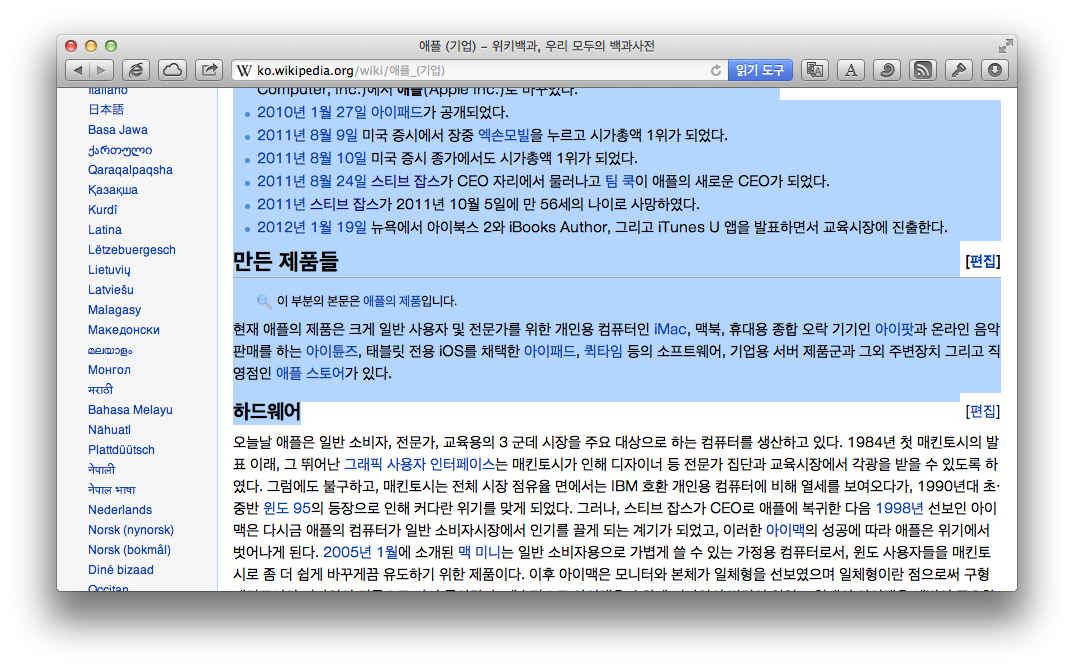
Task: Click the spiral swirl extension icon
Action: pos(886,70)
